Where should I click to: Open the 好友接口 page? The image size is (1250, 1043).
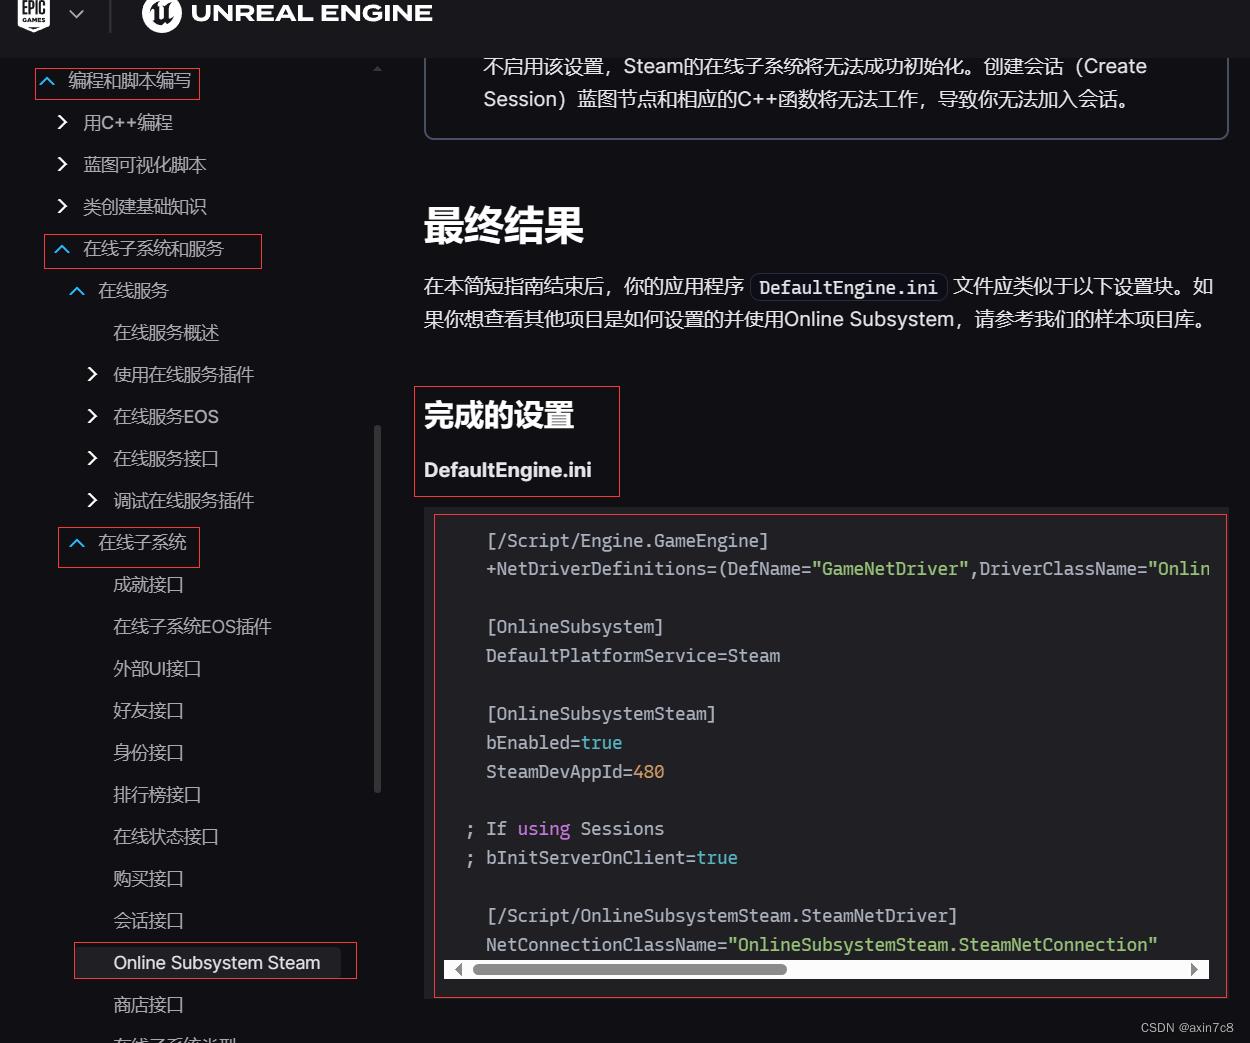pos(148,711)
